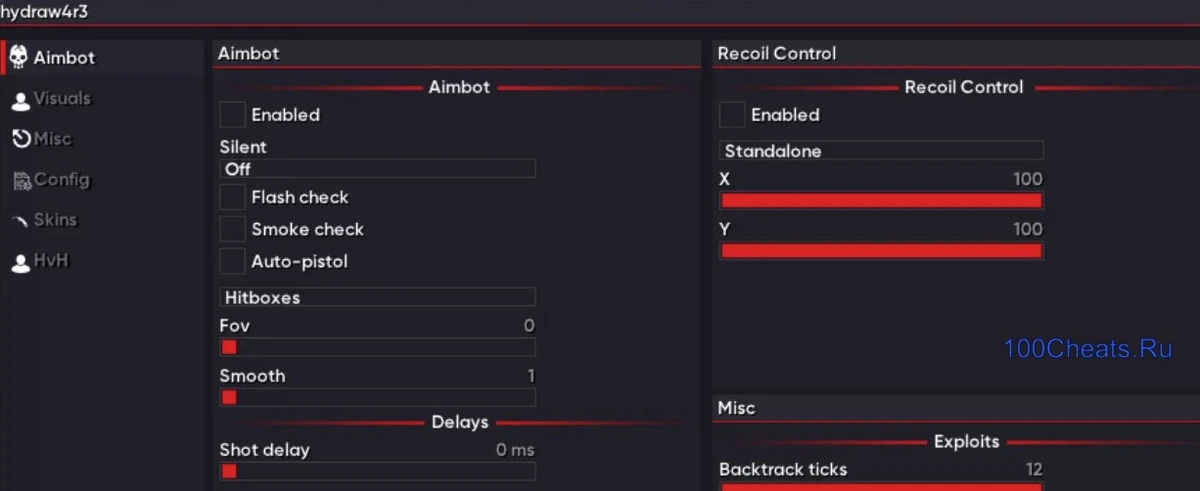Click the Skins knife icon

20,221
